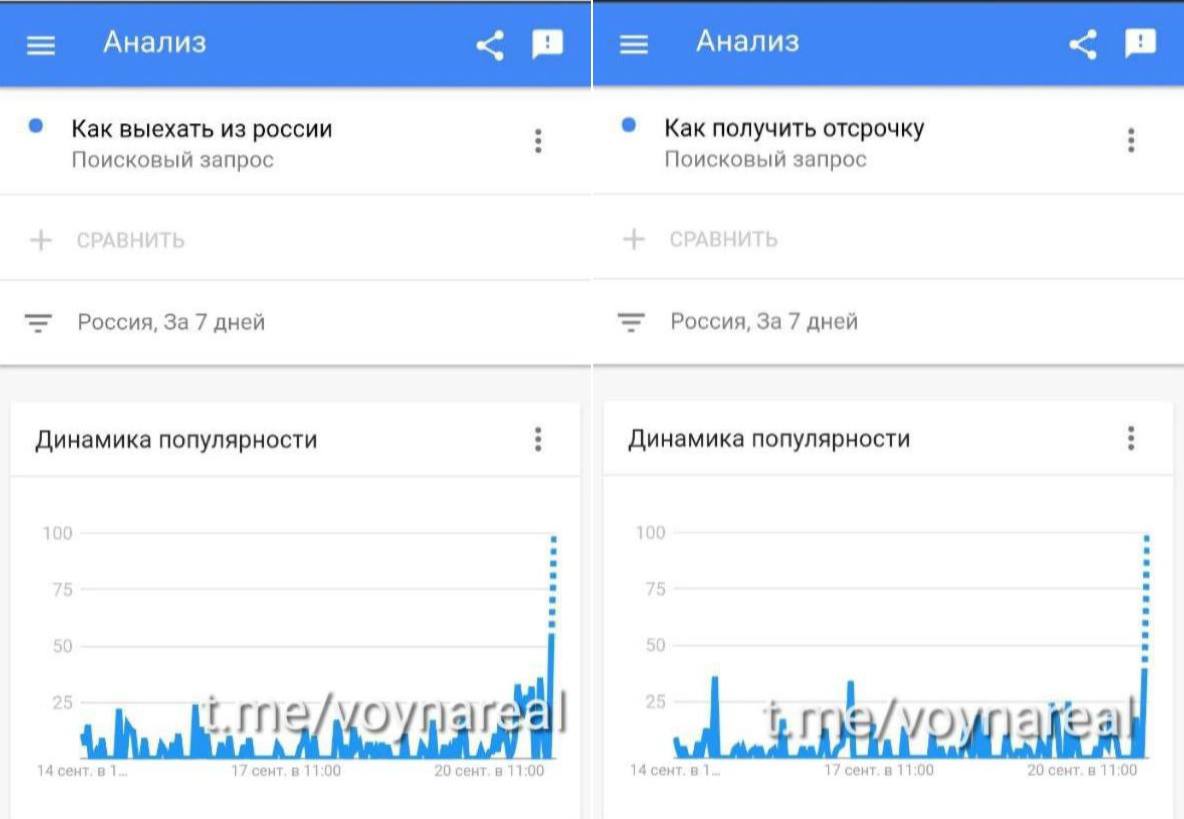Tap share icon in right panel header

click(1083, 44)
